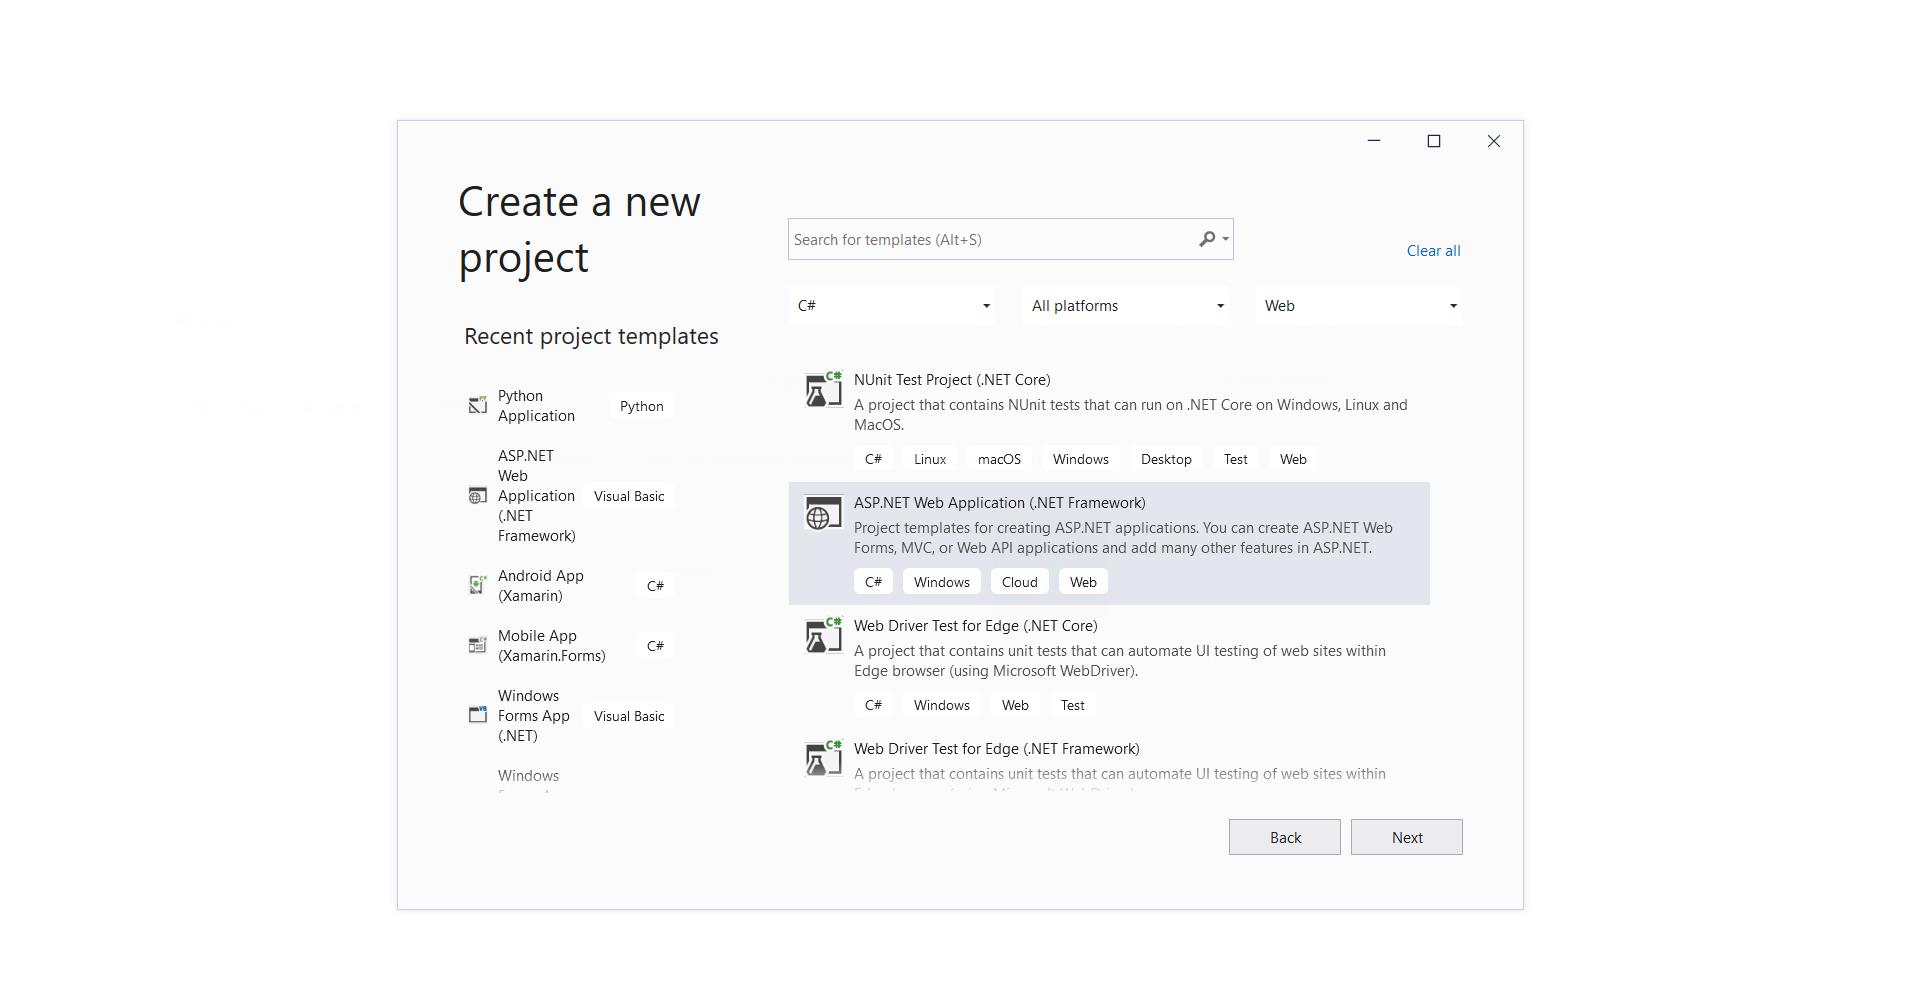Click the search magnifier icon in template search
Viewport: 1920px width, 1000px height.
pyautogui.click(x=1207, y=239)
